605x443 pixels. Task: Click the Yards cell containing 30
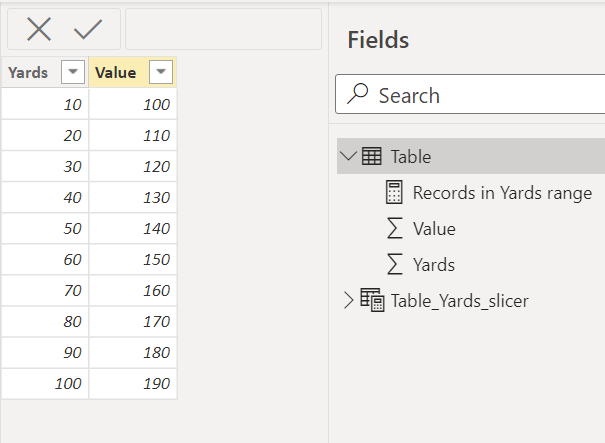45,166
